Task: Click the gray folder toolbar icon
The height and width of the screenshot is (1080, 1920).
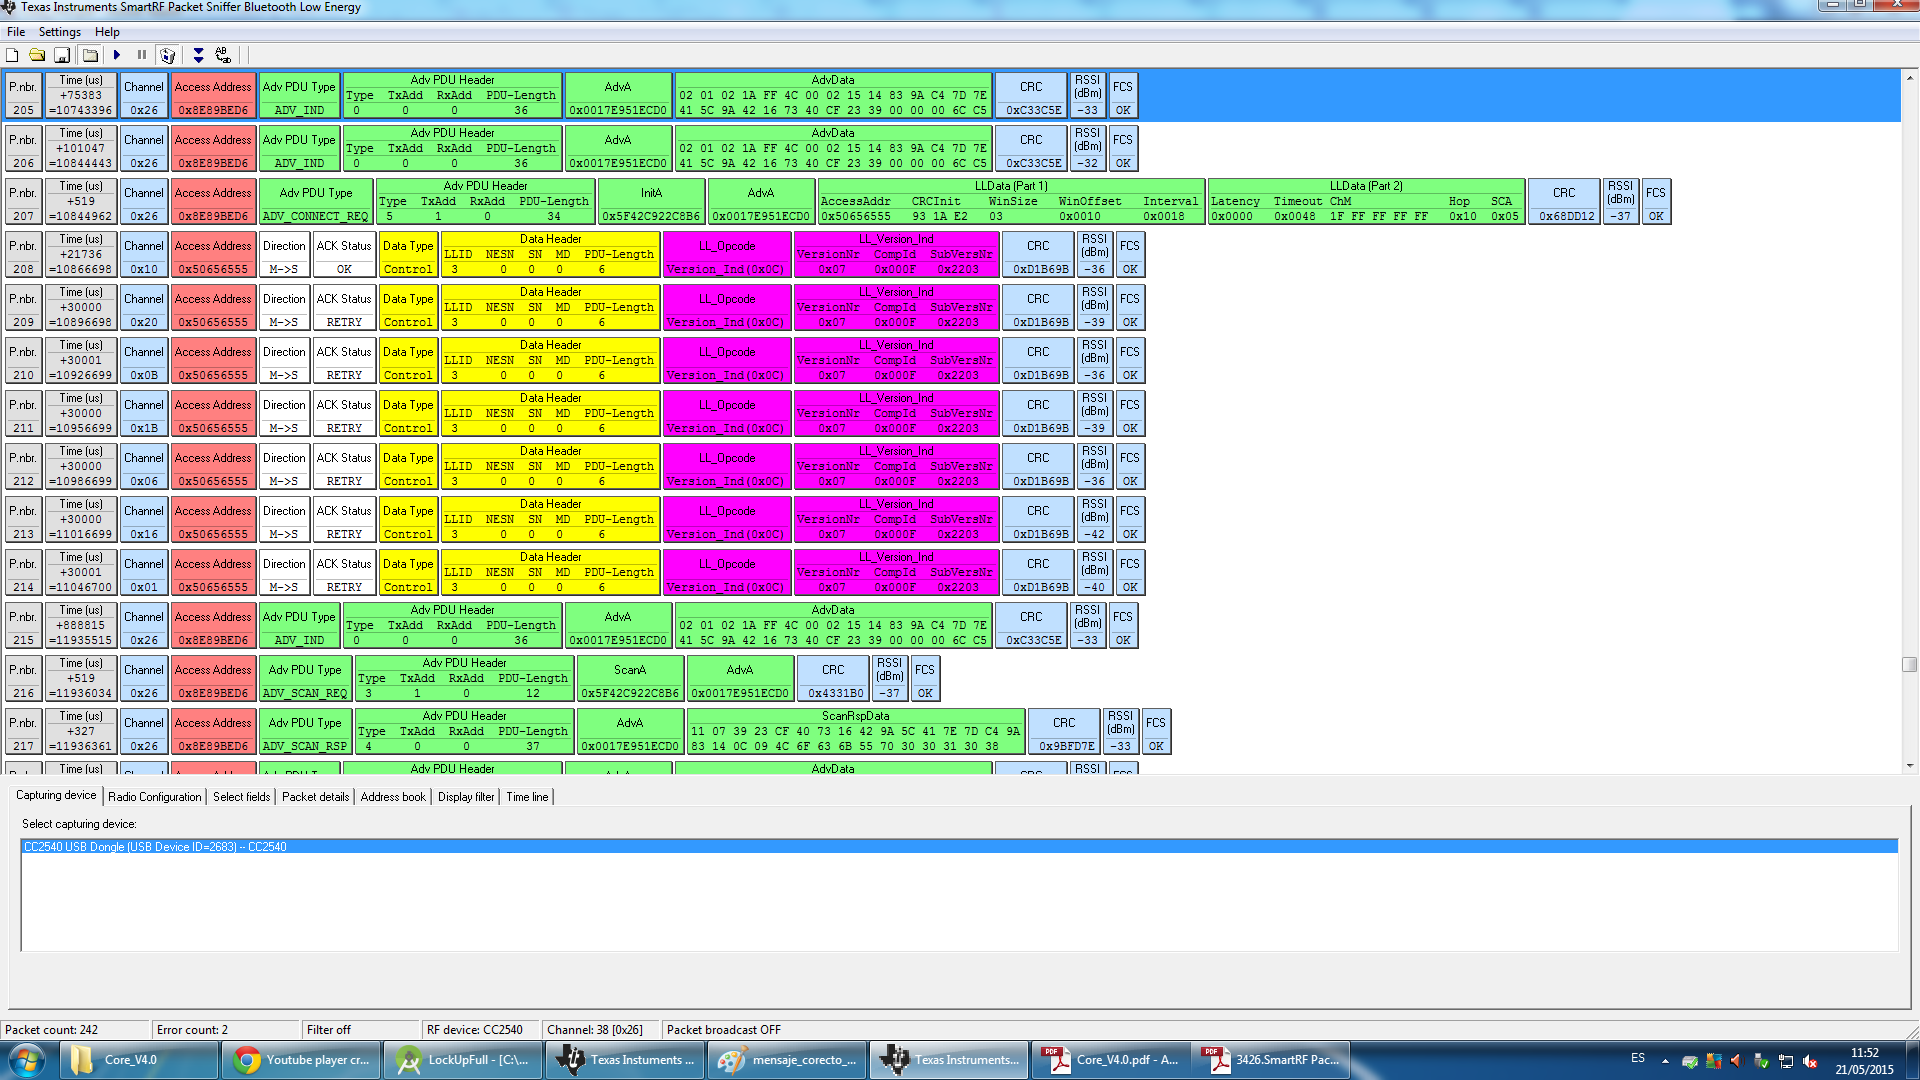Action: (90, 56)
